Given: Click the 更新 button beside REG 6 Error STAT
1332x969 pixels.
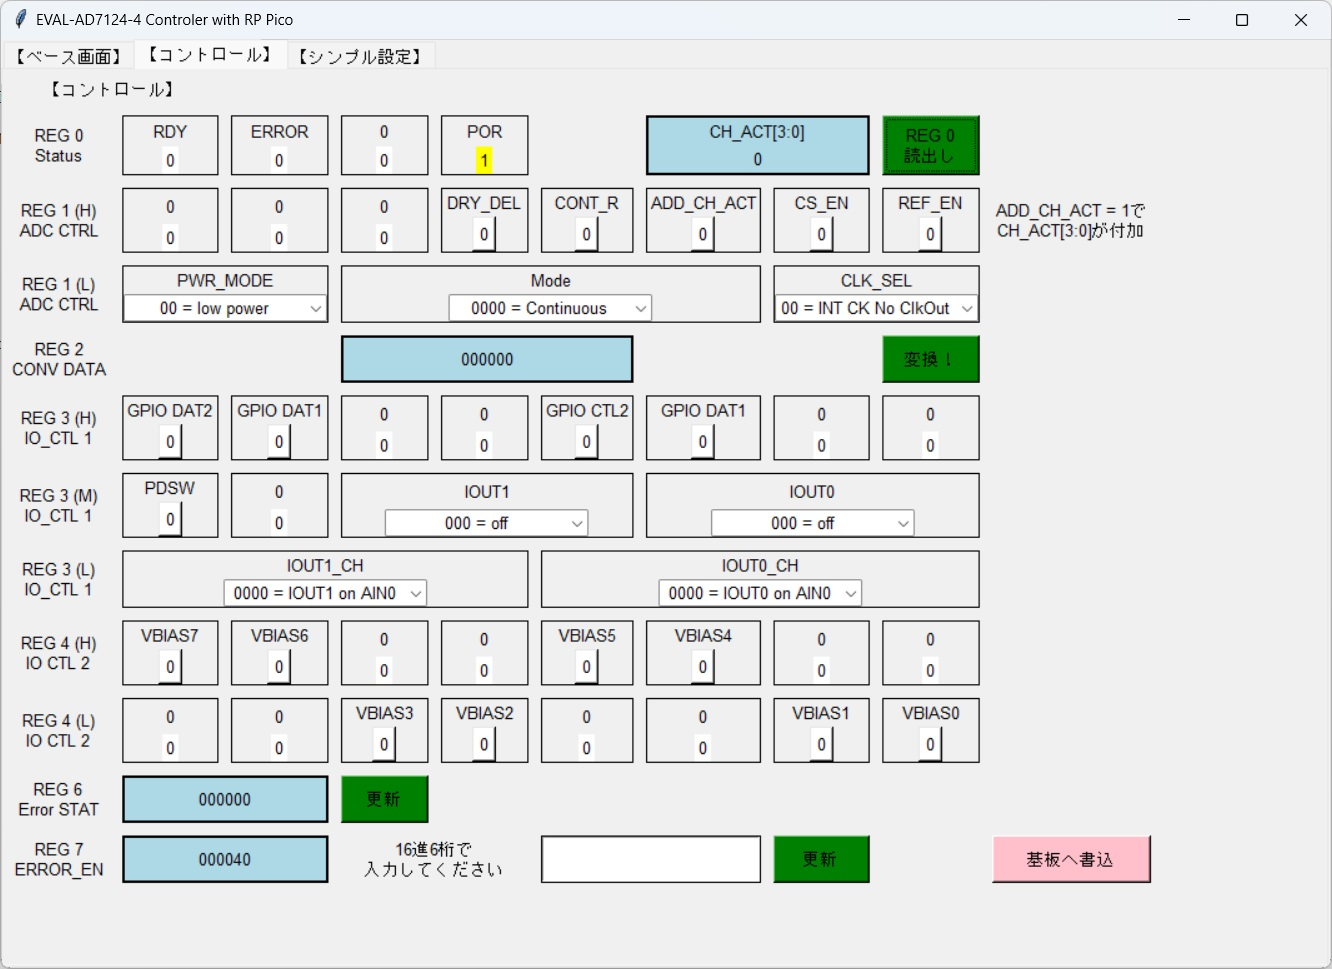Looking at the screenshot, I should pos(385,799).
